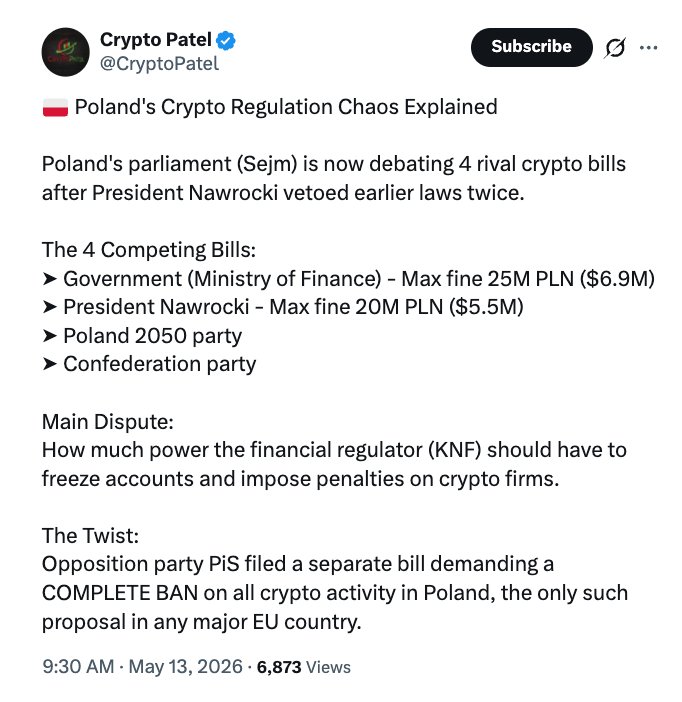Viewport: 682px width, 702px height.
Task: Click the COMPLETE BAN text
Action: coord(120,593)
